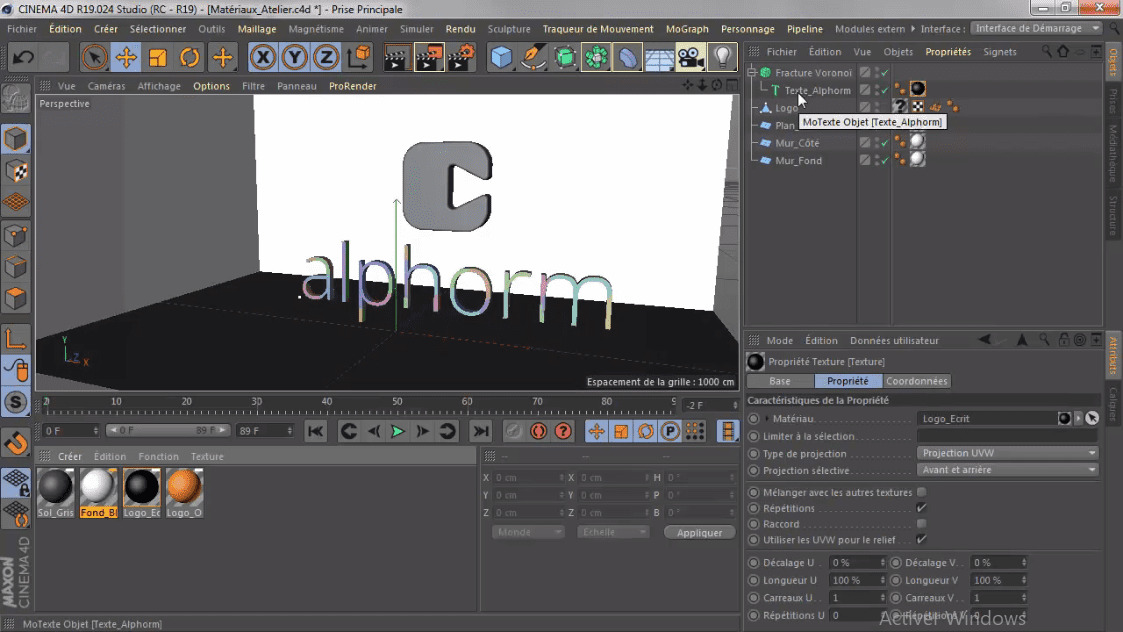
Task: Open the Rendu menu
Action: click(461, 29)
